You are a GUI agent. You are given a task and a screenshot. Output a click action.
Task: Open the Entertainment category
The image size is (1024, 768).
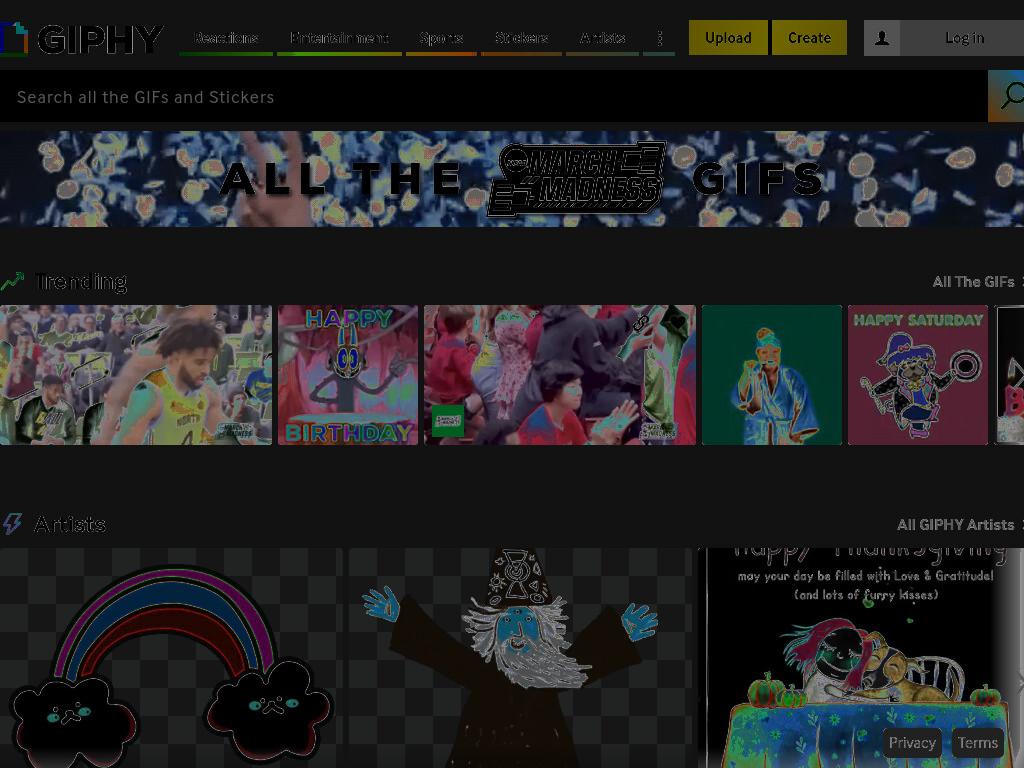point(339,38)
